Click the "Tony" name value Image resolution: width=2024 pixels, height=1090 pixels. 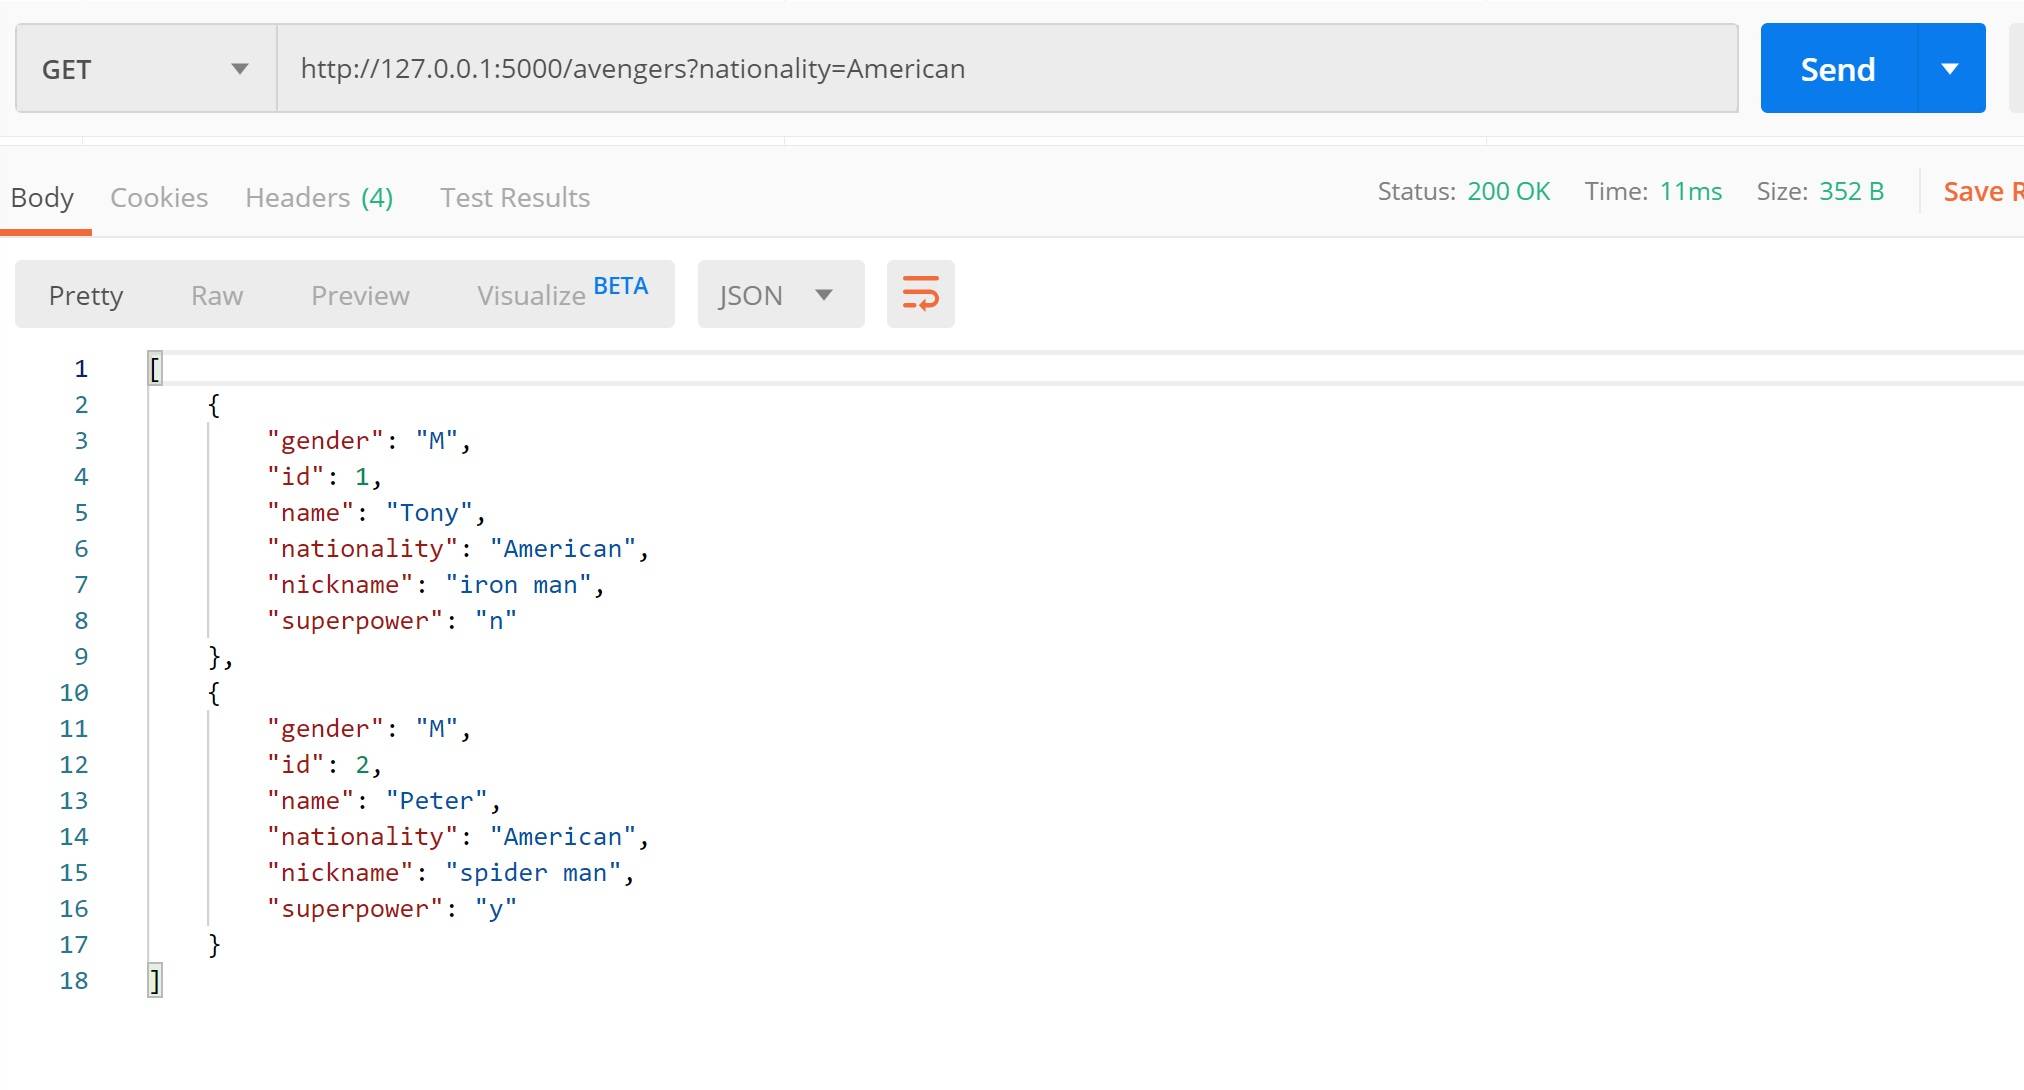pyautogui.click(x=429, y=513)
